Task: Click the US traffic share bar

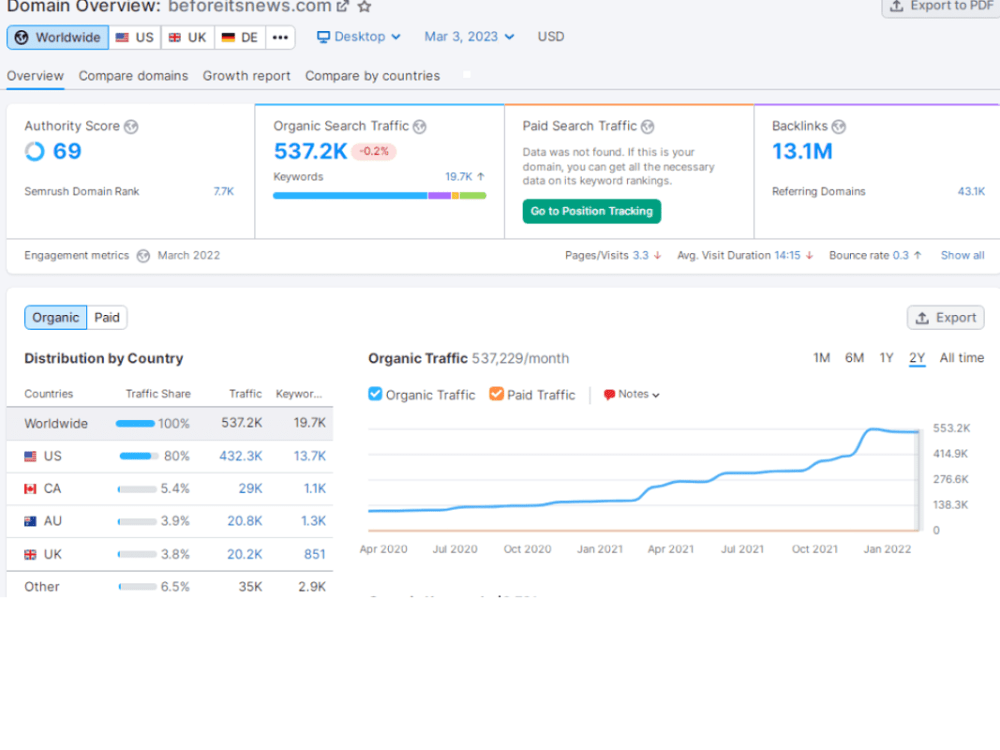Action: coord(138,457)
